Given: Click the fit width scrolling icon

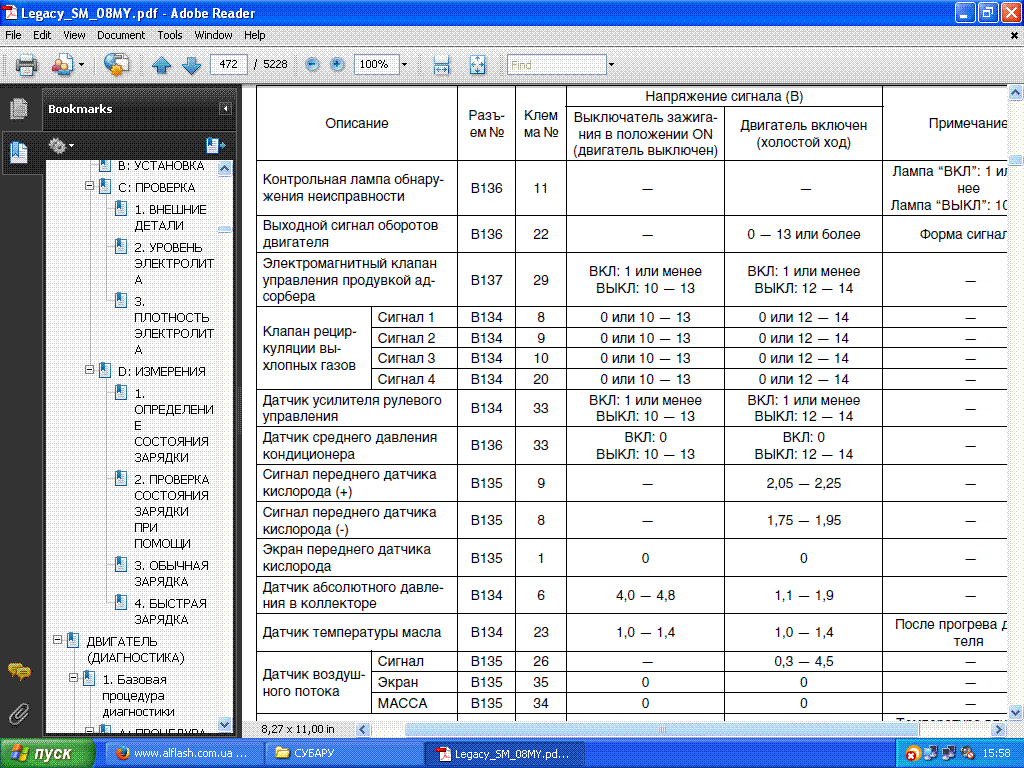Looking at the screenshot, I should [441, 65].
